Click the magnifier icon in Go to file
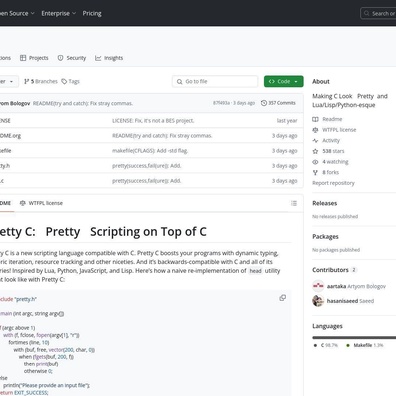Screen dimensions: 396x396 [x=180, y=81]
